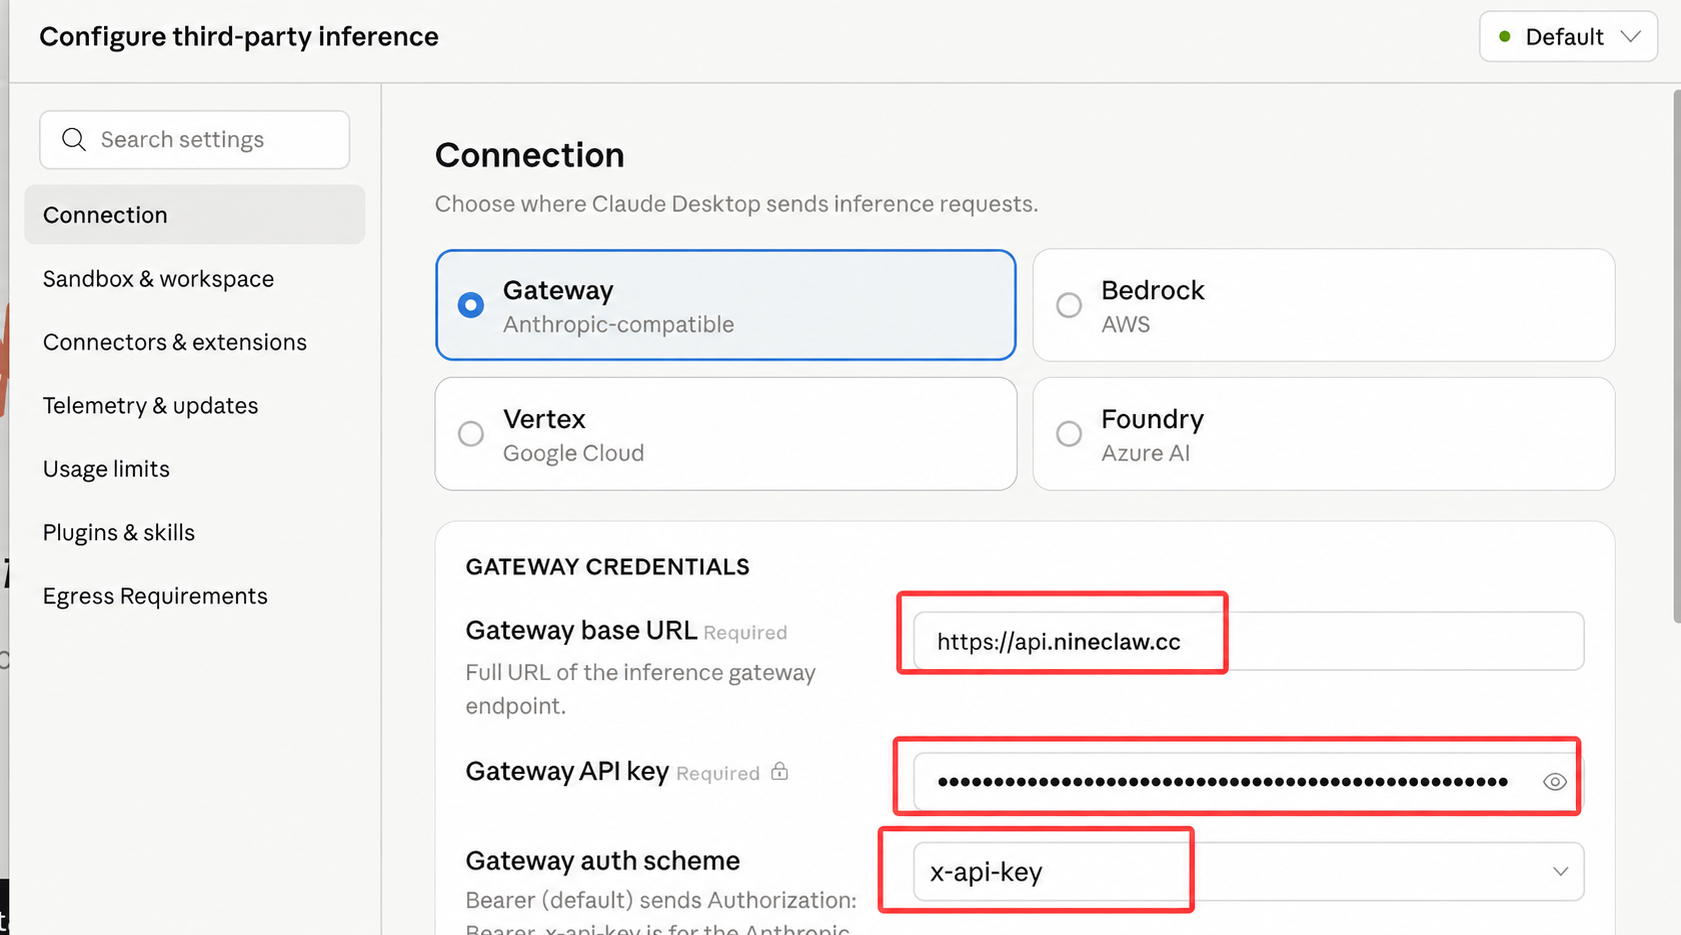Click the lock icon beside Gateway API key
Screen dimensions: 1681x935
point(779,771)
